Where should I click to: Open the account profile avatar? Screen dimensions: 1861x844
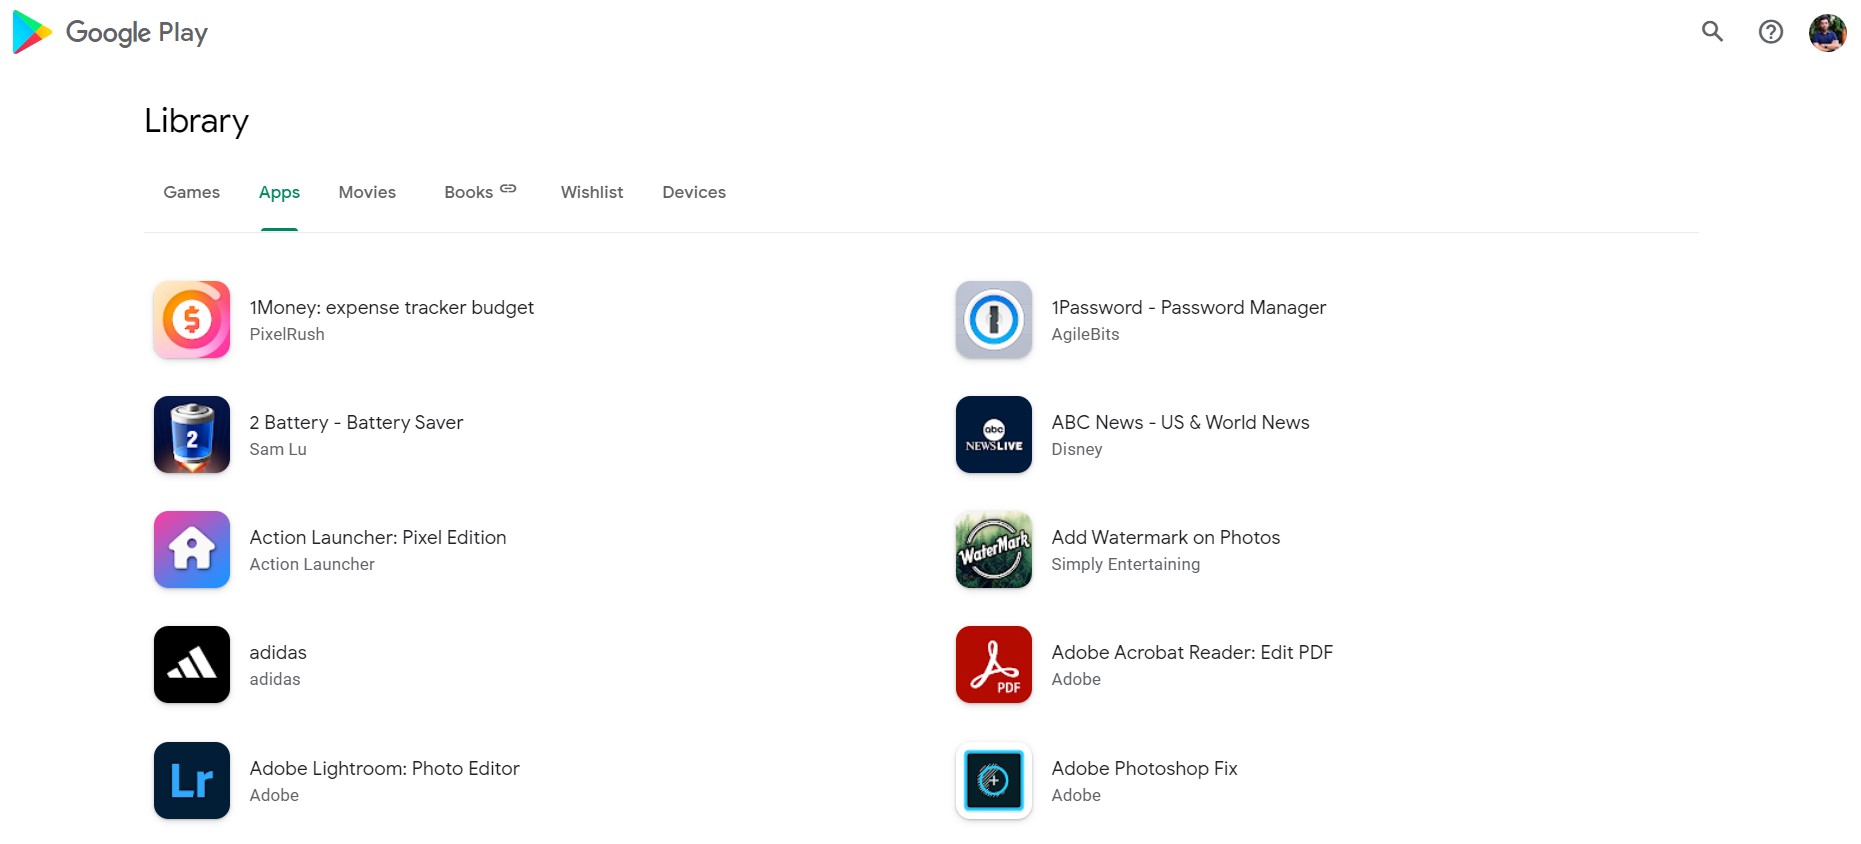[1827, 33]
